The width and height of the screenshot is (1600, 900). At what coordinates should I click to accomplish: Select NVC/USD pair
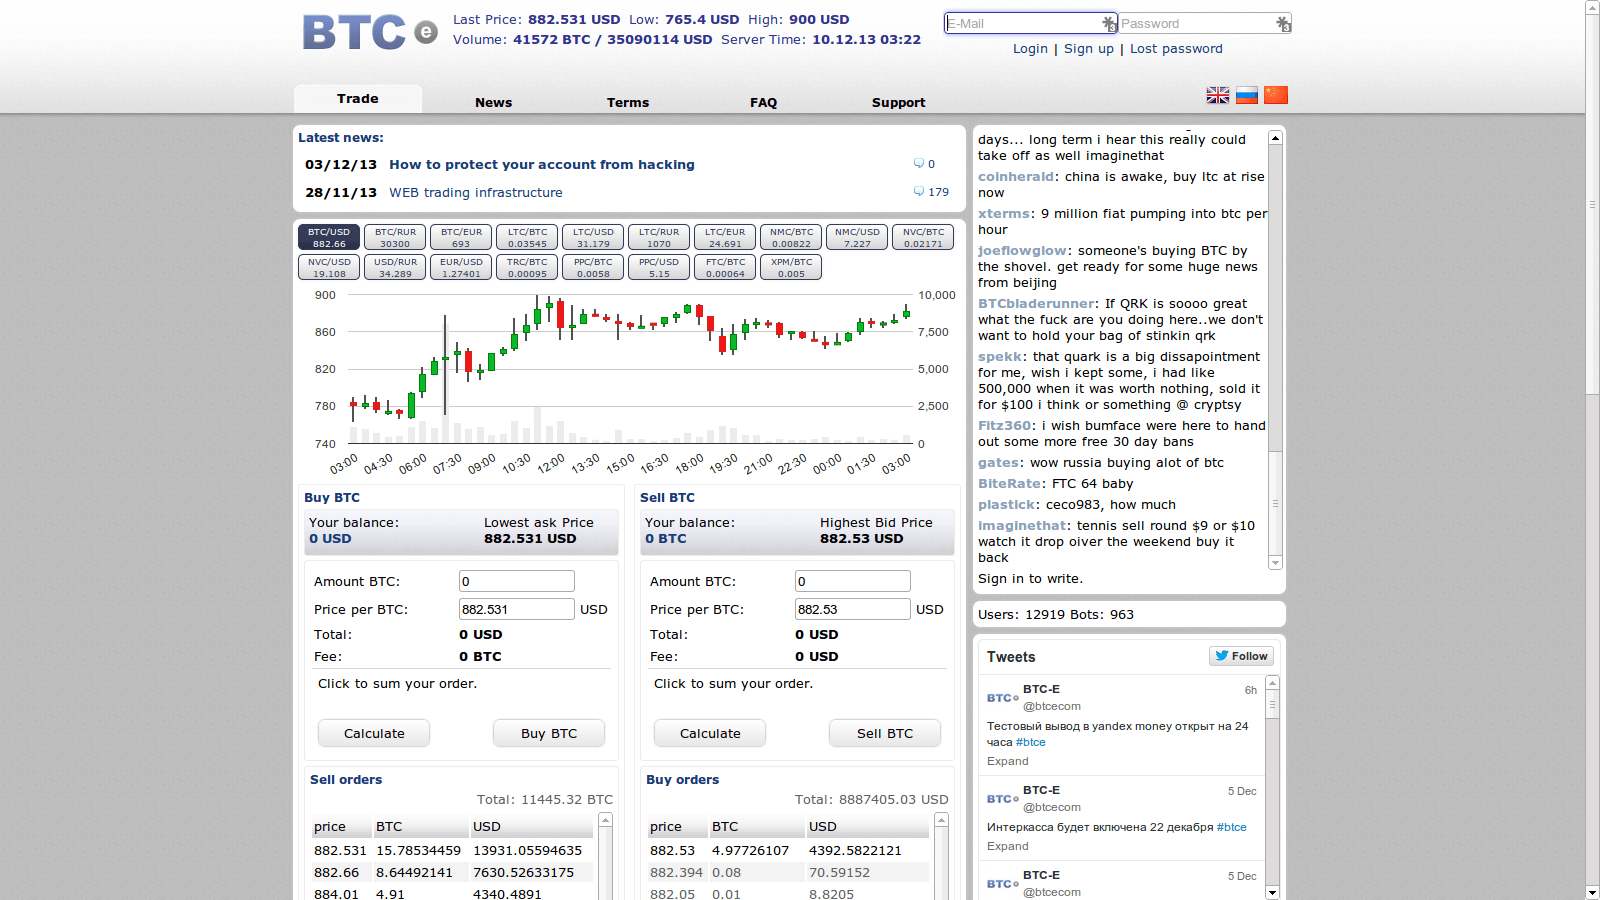(x=329, y=267)
